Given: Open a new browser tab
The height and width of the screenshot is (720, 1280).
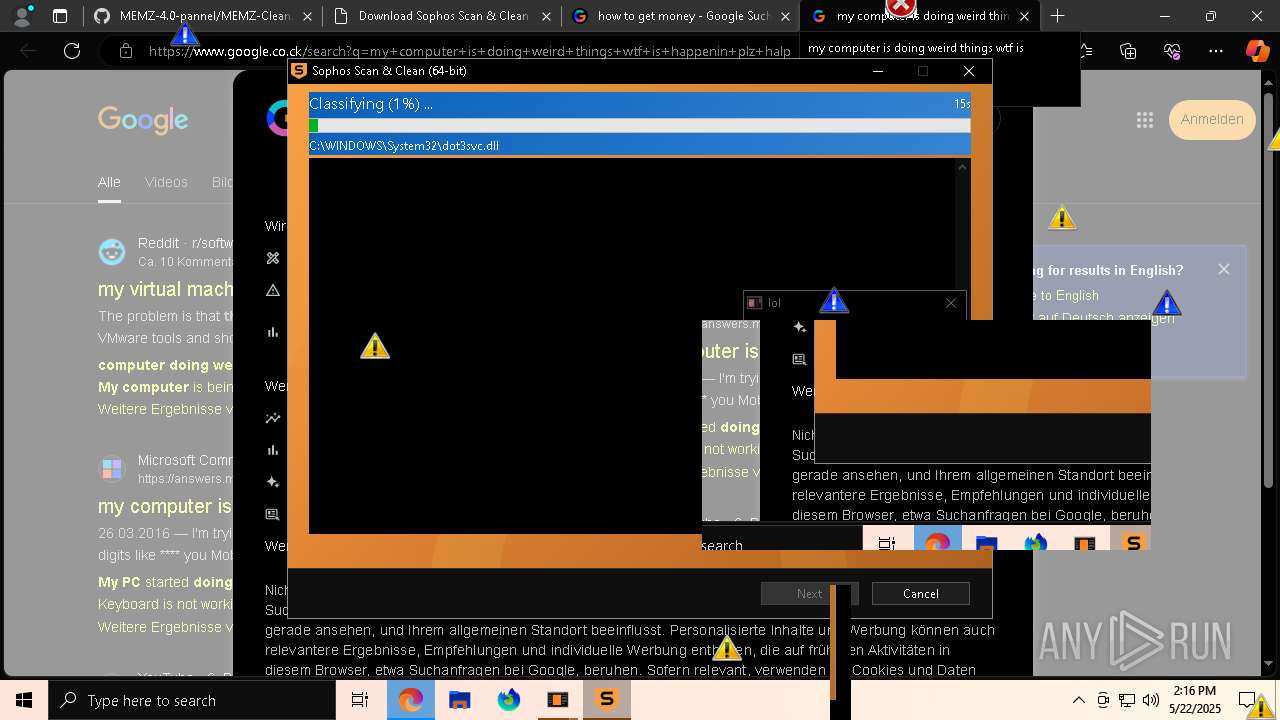Looking at the screenshot, I should pyautogui.click(x=1057, y=16).
